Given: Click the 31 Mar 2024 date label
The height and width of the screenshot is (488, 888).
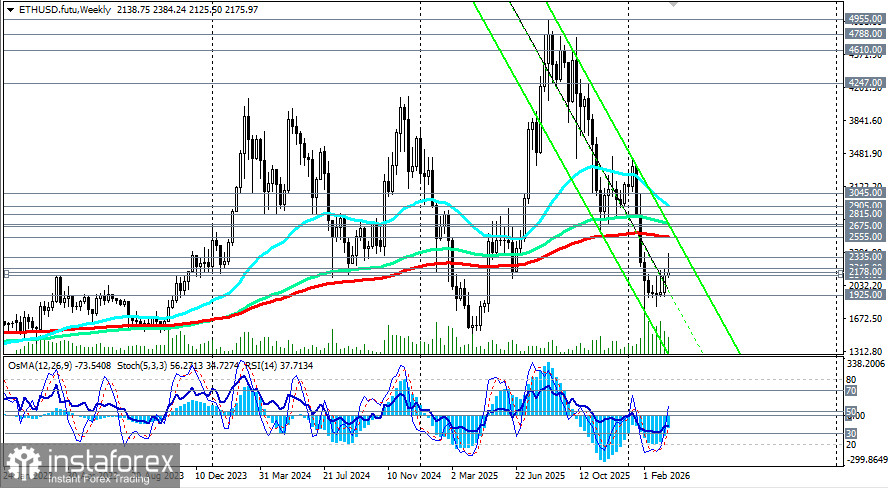Looking at the screenshot, I should pyautogui.click(x=285, y=476).
